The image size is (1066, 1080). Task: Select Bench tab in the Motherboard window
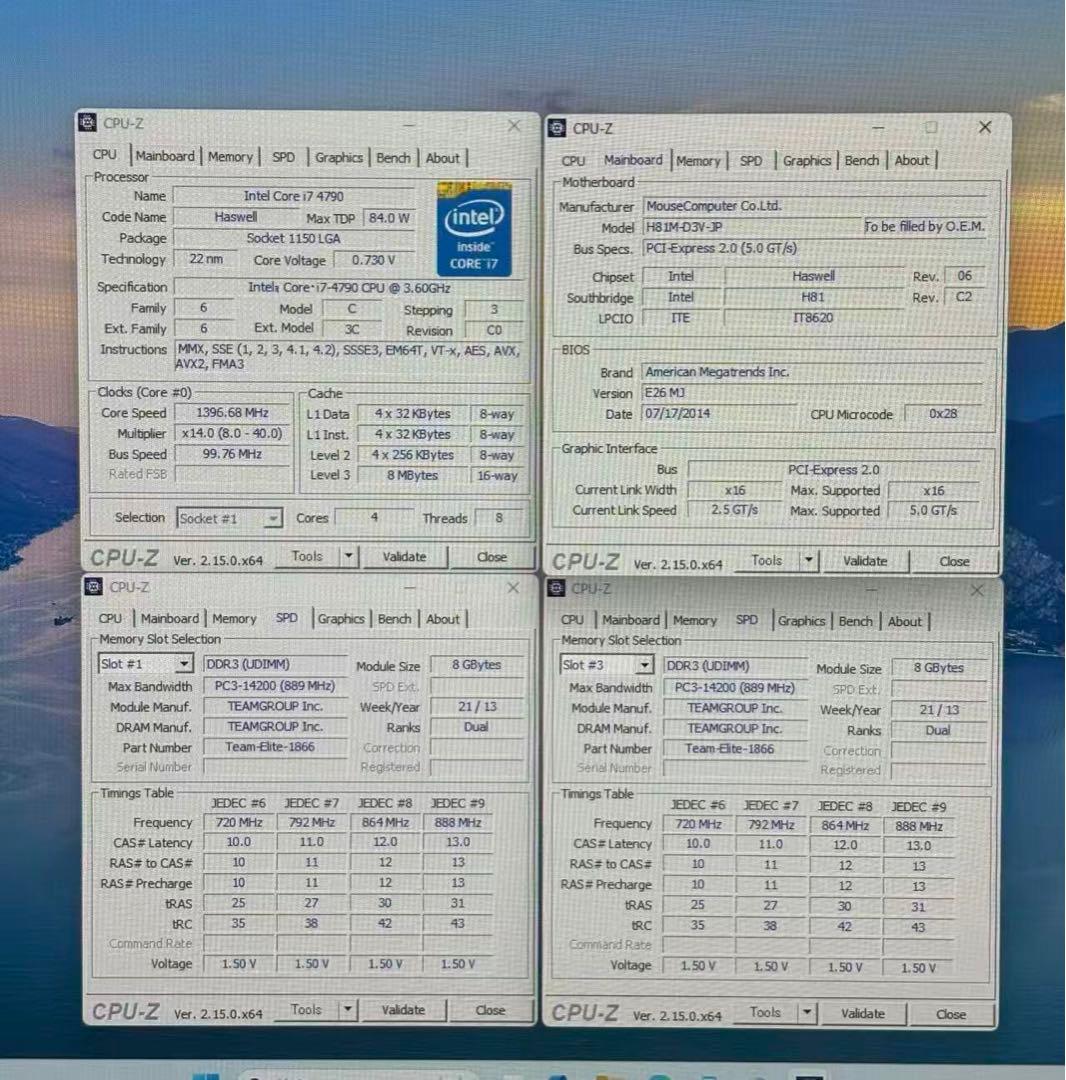pos(862,161)
